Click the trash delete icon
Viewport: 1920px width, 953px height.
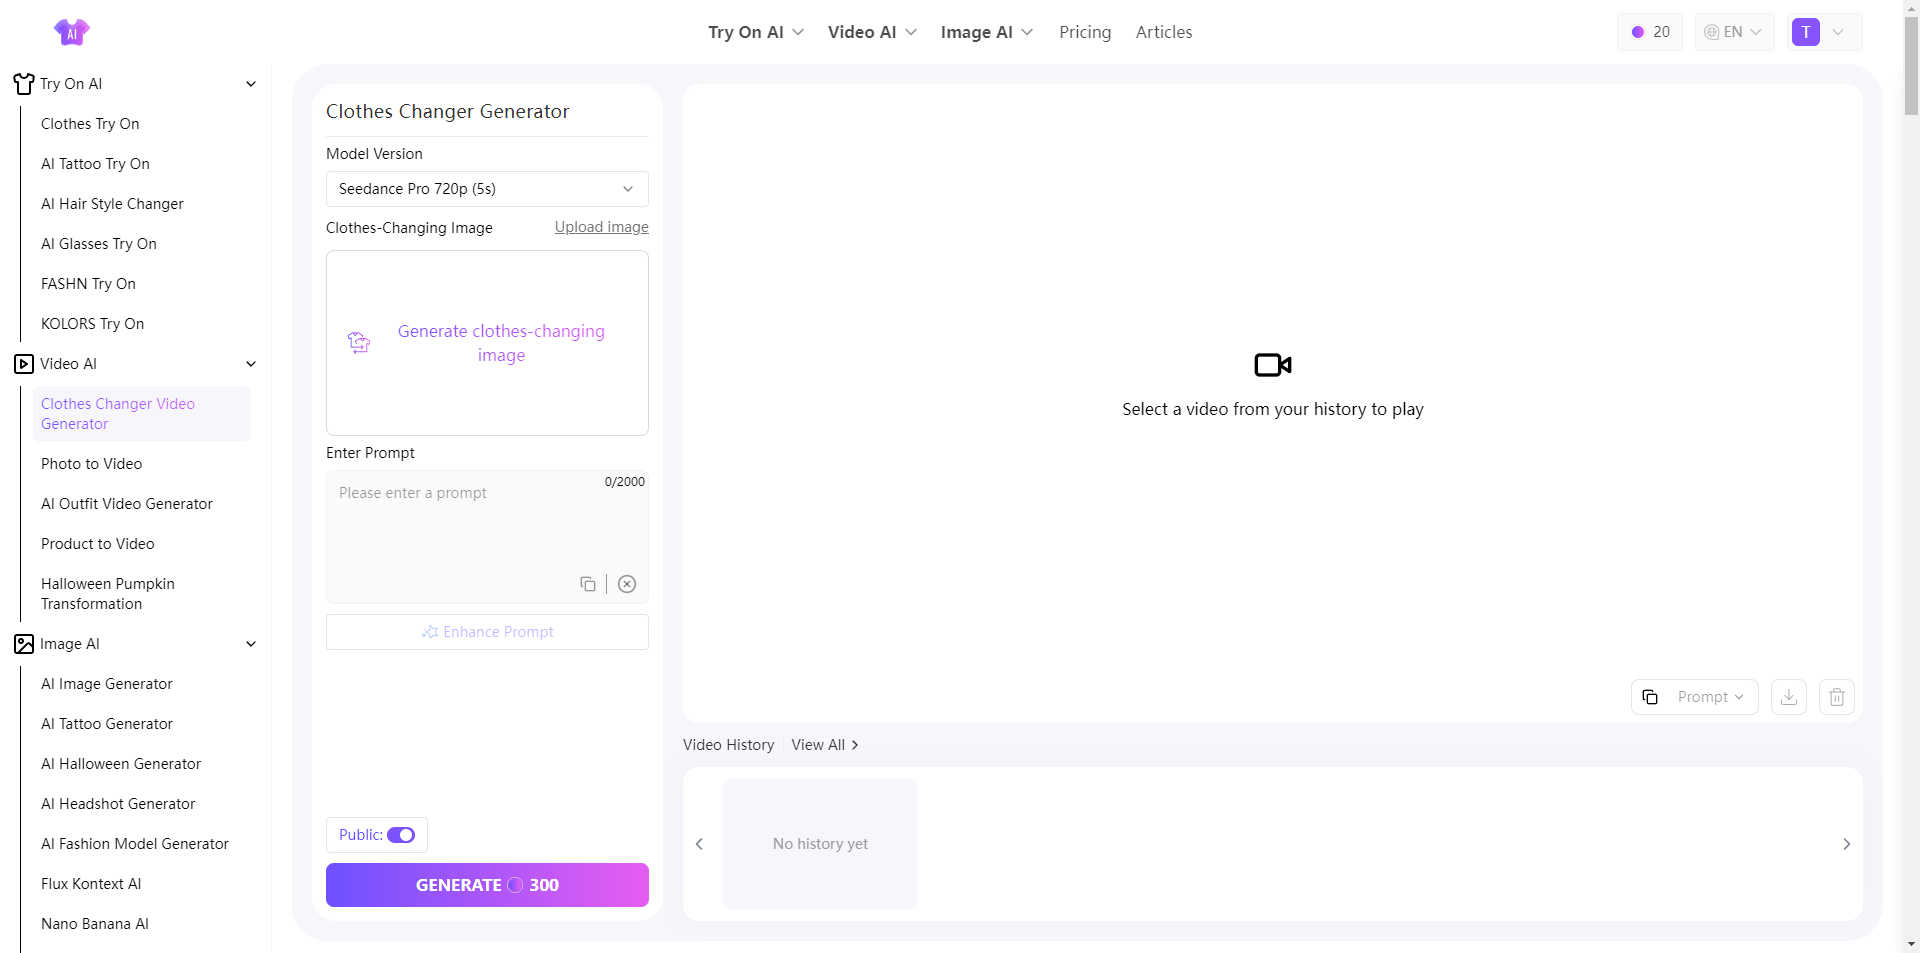coord(1837,697)
